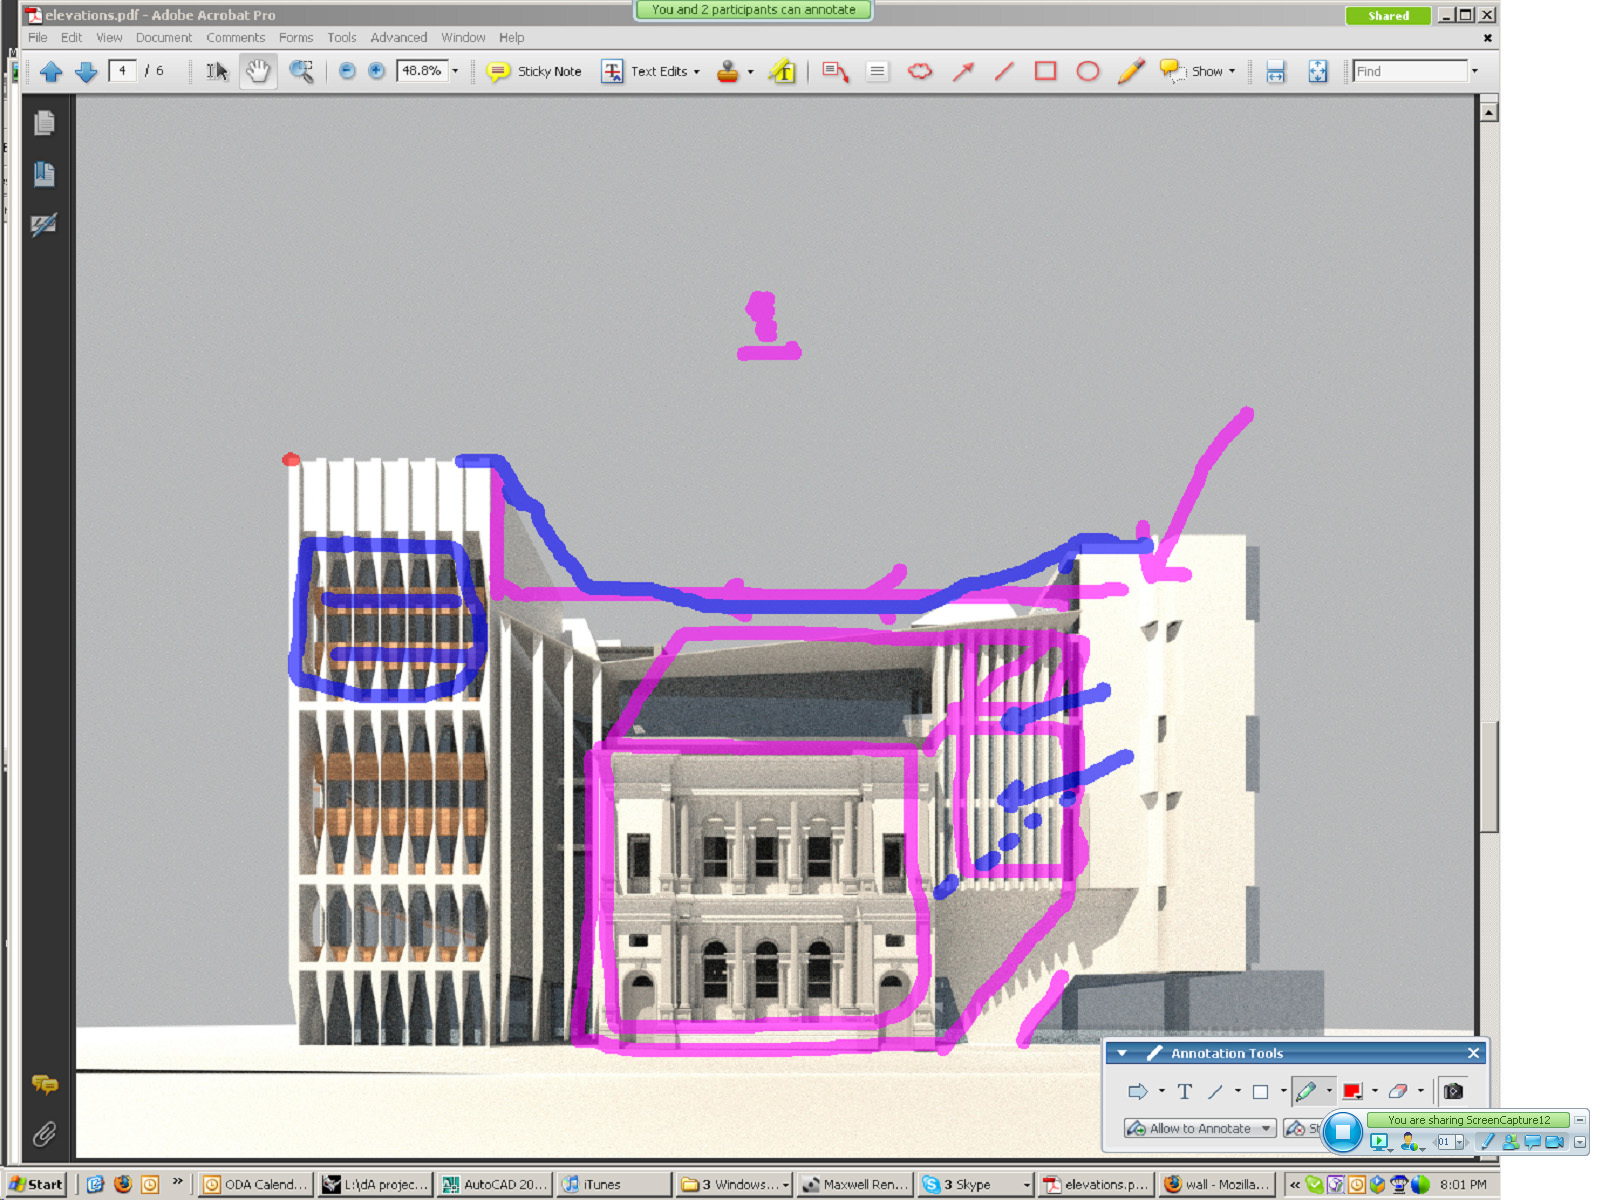
Task: Go to previous page with up arrow
Action: 51,71
